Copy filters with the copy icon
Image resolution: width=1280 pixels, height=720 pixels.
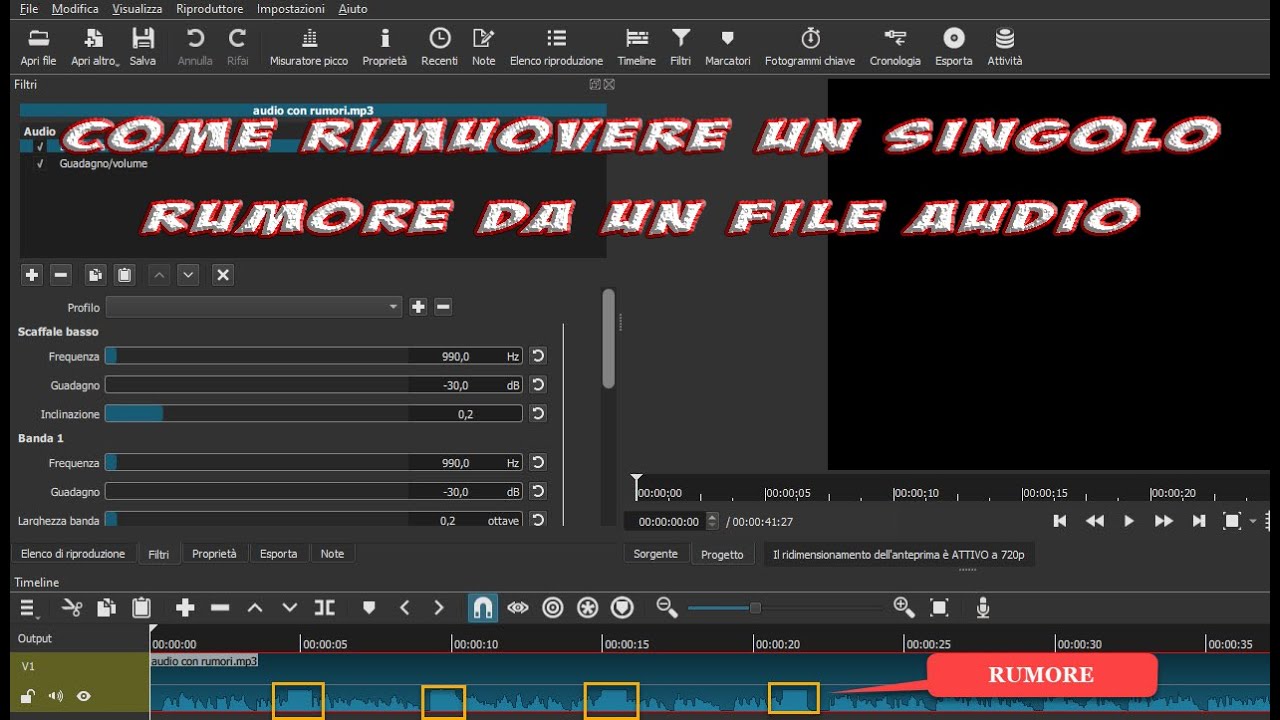pos(95,275)
